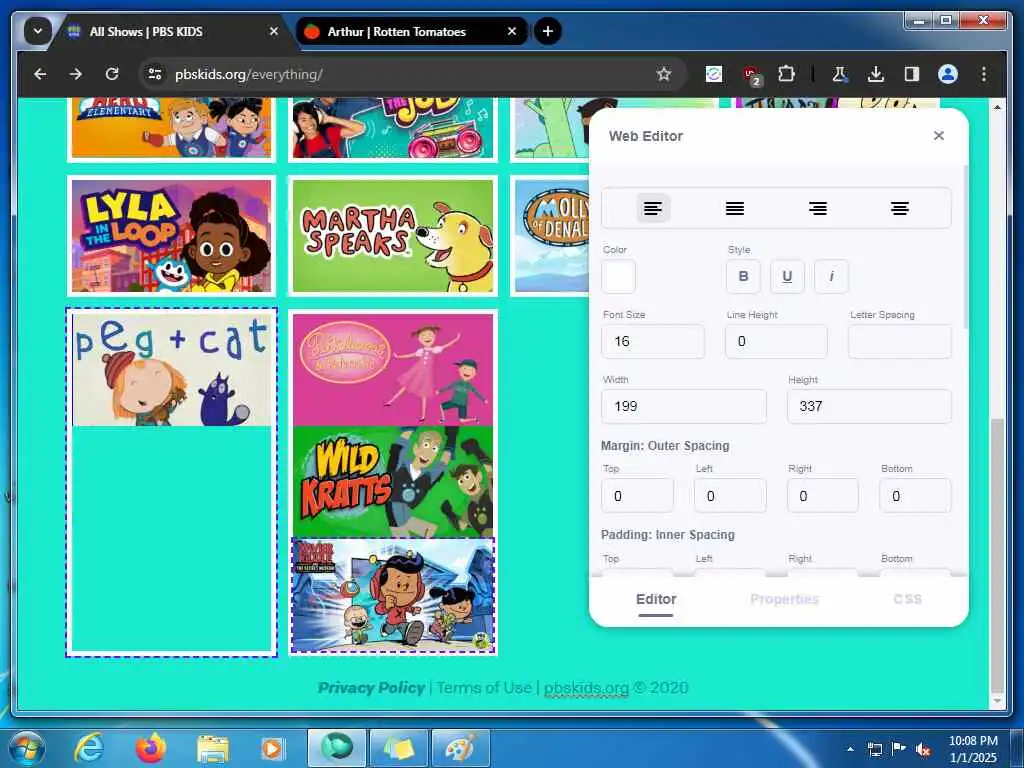Launch Firefox from the taskbar
1024x768 pixels.
[x=150, y=748]
